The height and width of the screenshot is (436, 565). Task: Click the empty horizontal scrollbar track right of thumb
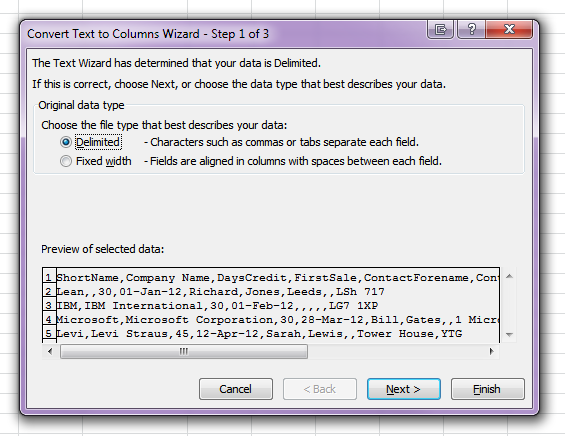click(396, 351)
